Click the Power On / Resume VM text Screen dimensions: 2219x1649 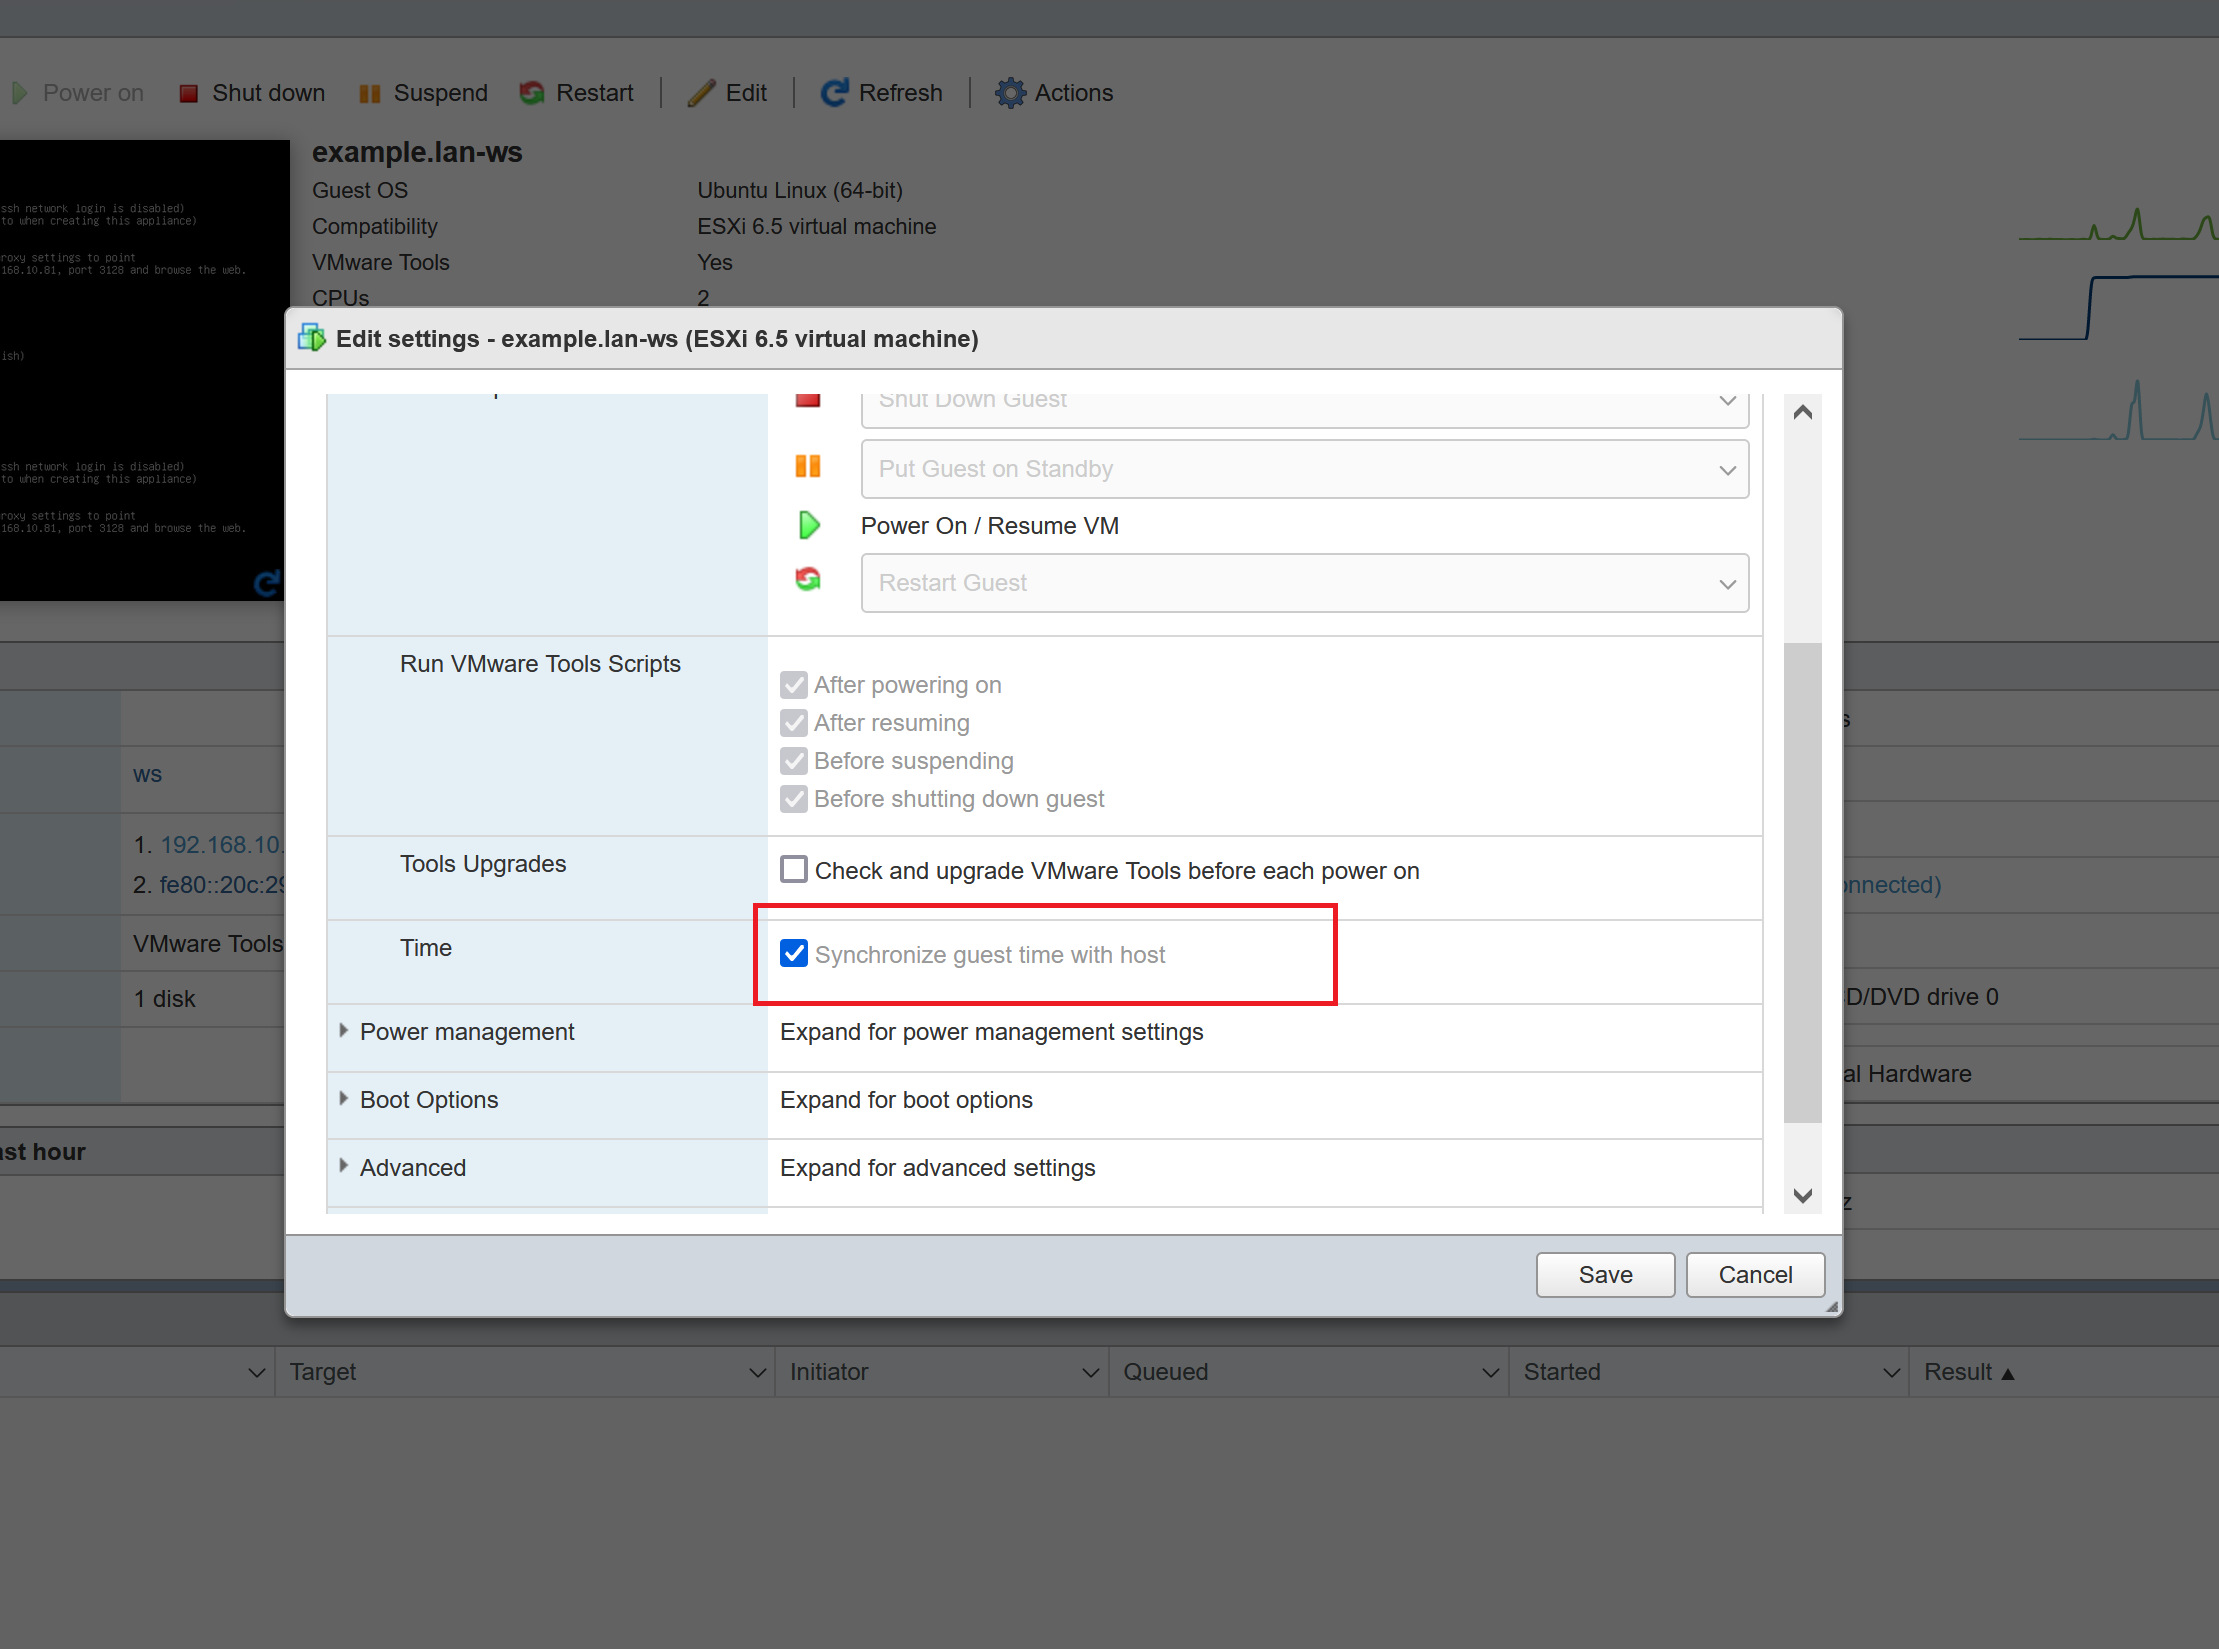(990, 526)
